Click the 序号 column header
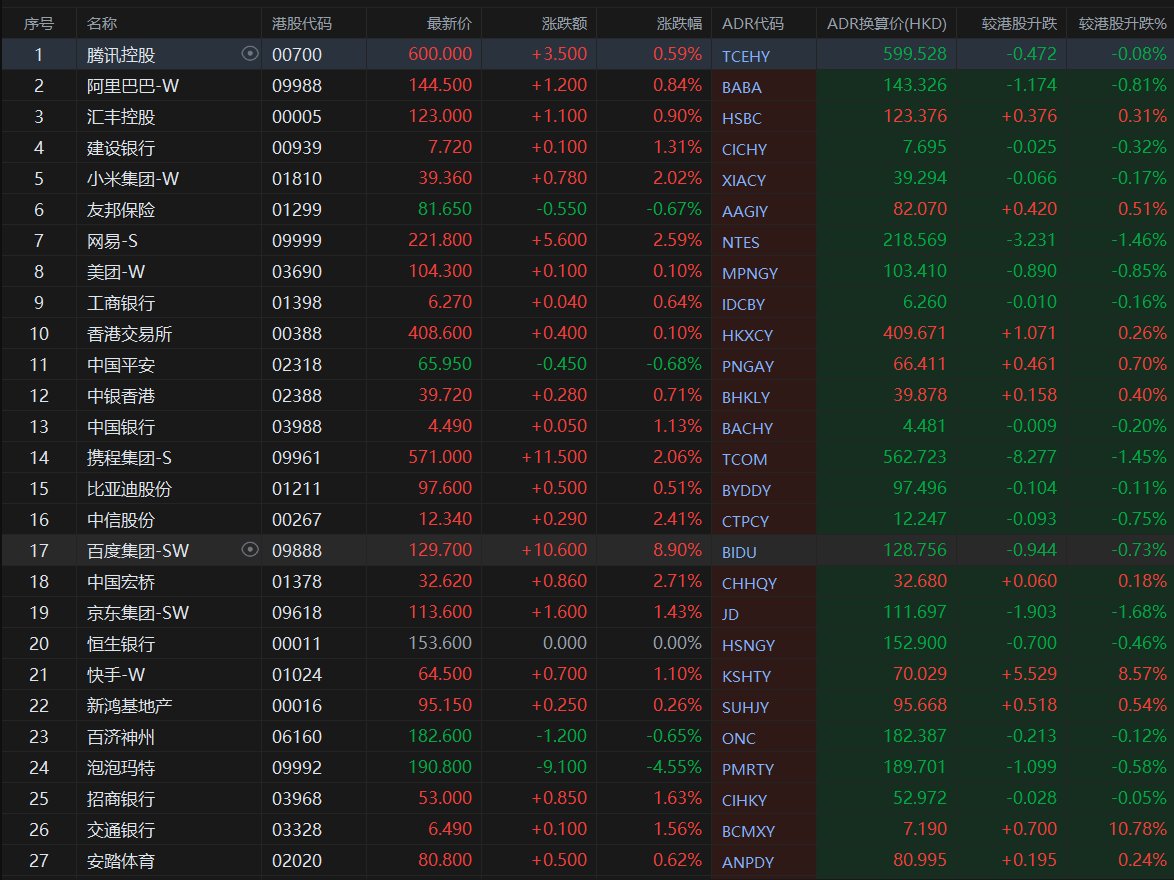 38,23
